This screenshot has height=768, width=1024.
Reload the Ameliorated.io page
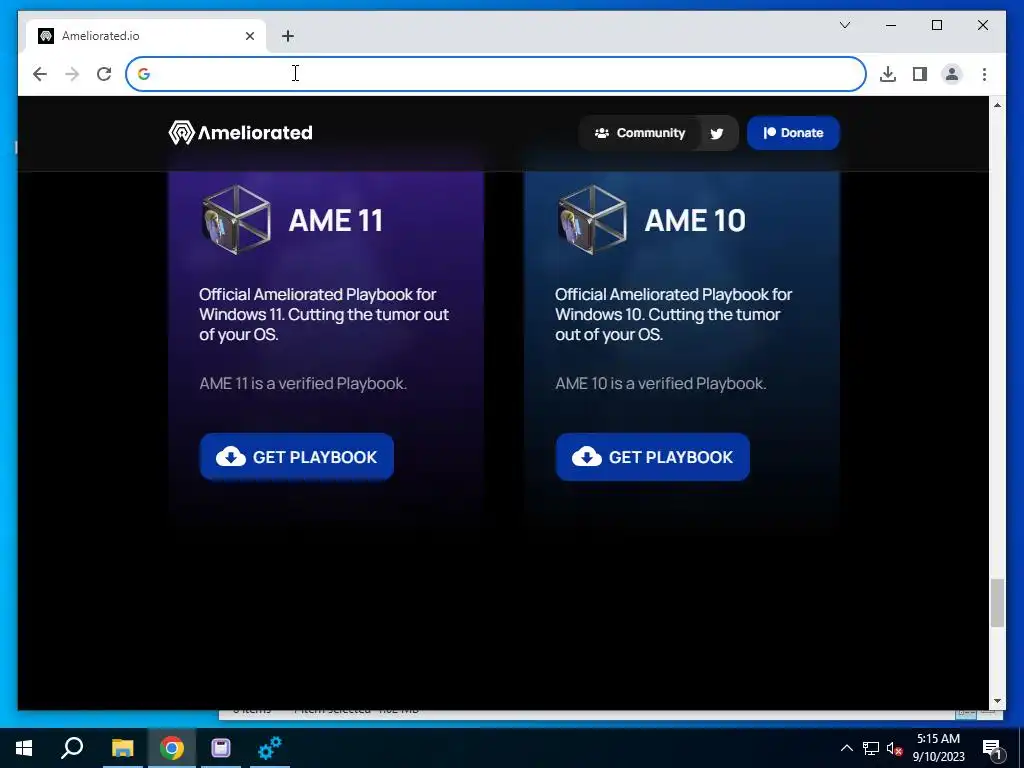coord(104,74)
